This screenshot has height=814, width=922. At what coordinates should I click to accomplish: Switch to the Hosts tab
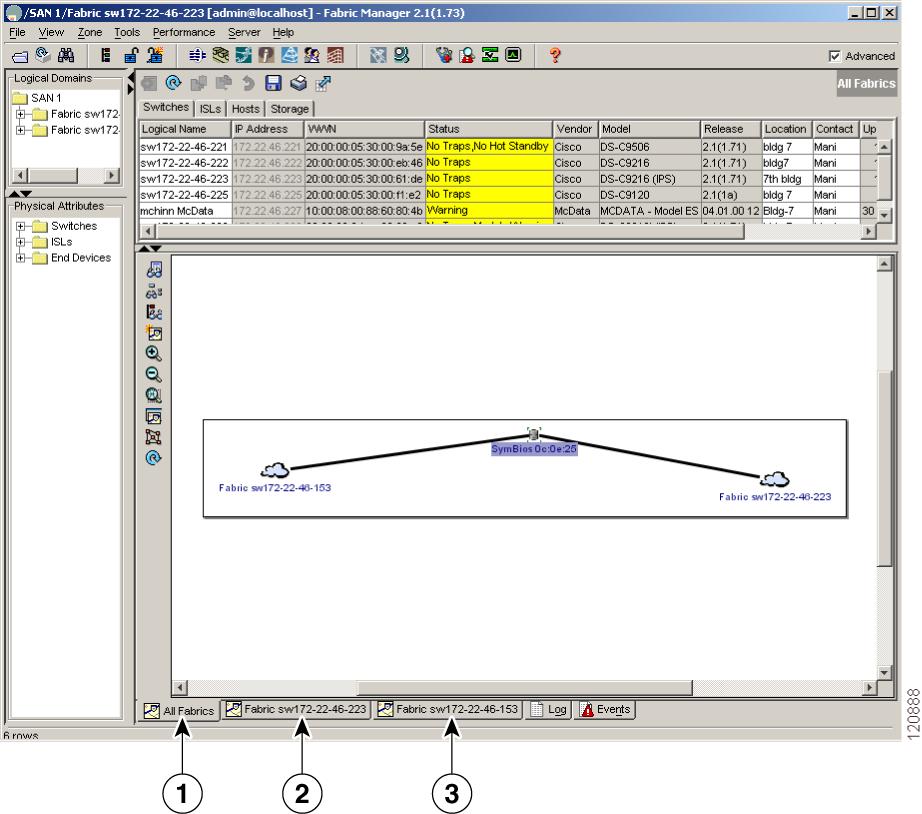tap(245, 109)
